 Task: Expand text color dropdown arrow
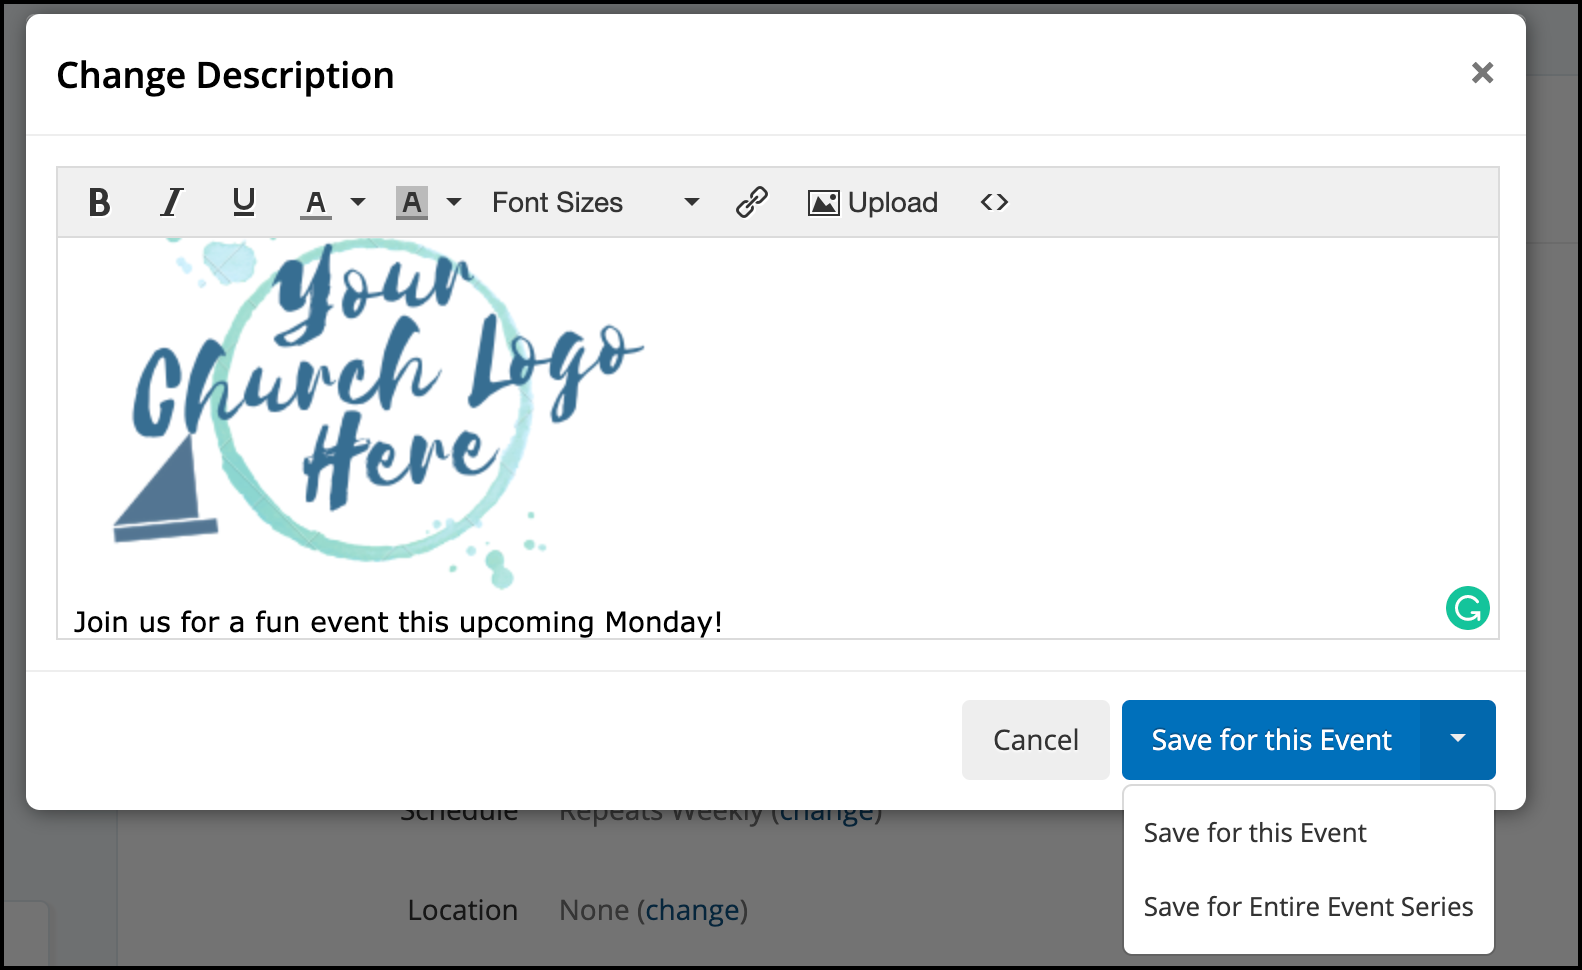coord(358,203)
